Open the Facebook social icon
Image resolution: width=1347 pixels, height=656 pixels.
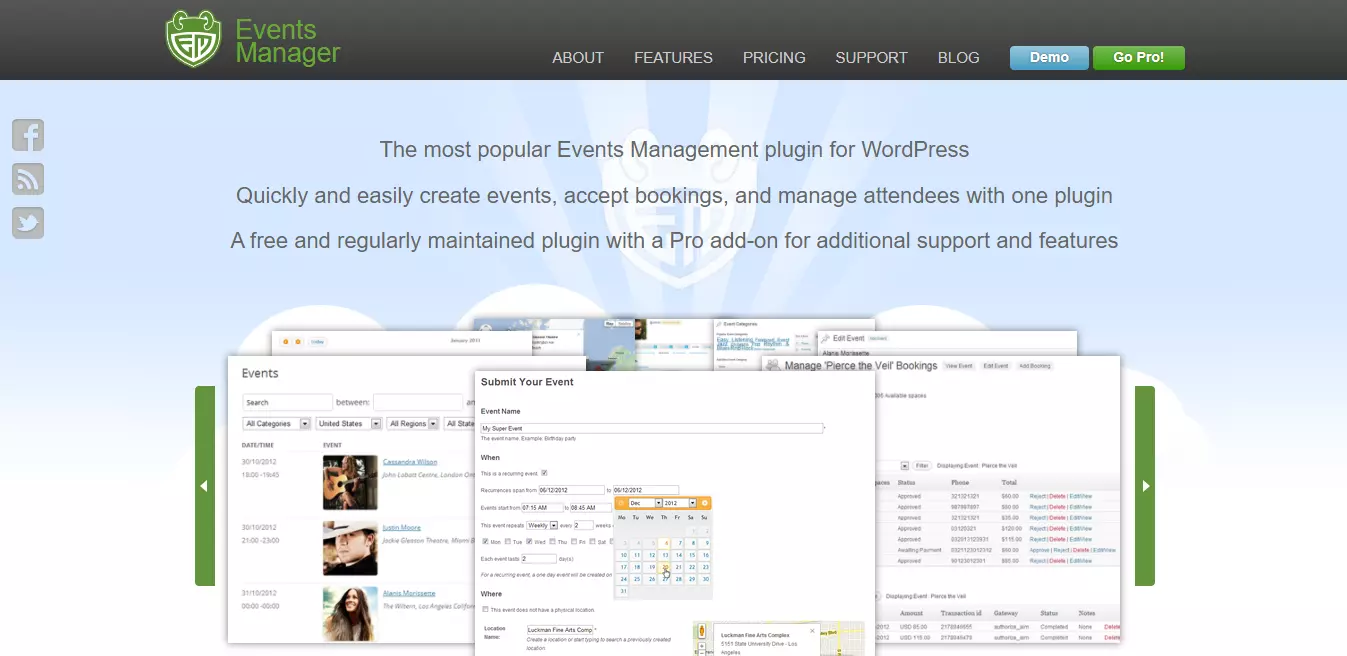pos(28,135)
